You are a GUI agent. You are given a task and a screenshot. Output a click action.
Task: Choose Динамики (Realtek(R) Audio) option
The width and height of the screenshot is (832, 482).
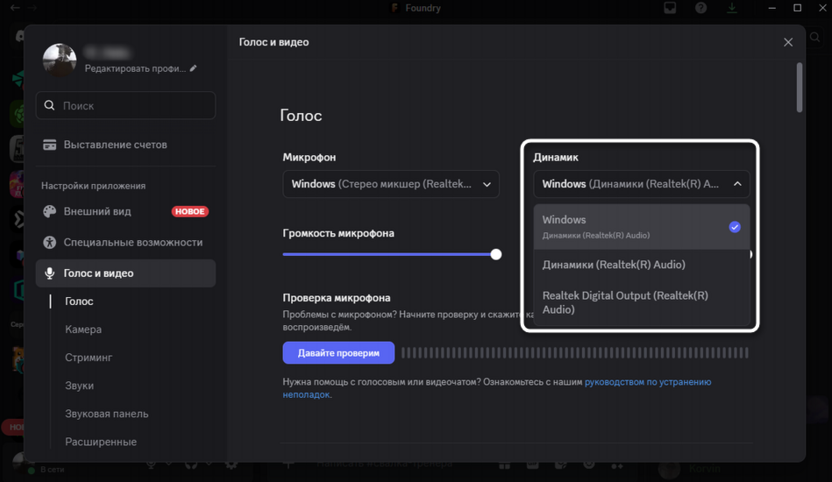pyautogui.click(x=642, y=264)
